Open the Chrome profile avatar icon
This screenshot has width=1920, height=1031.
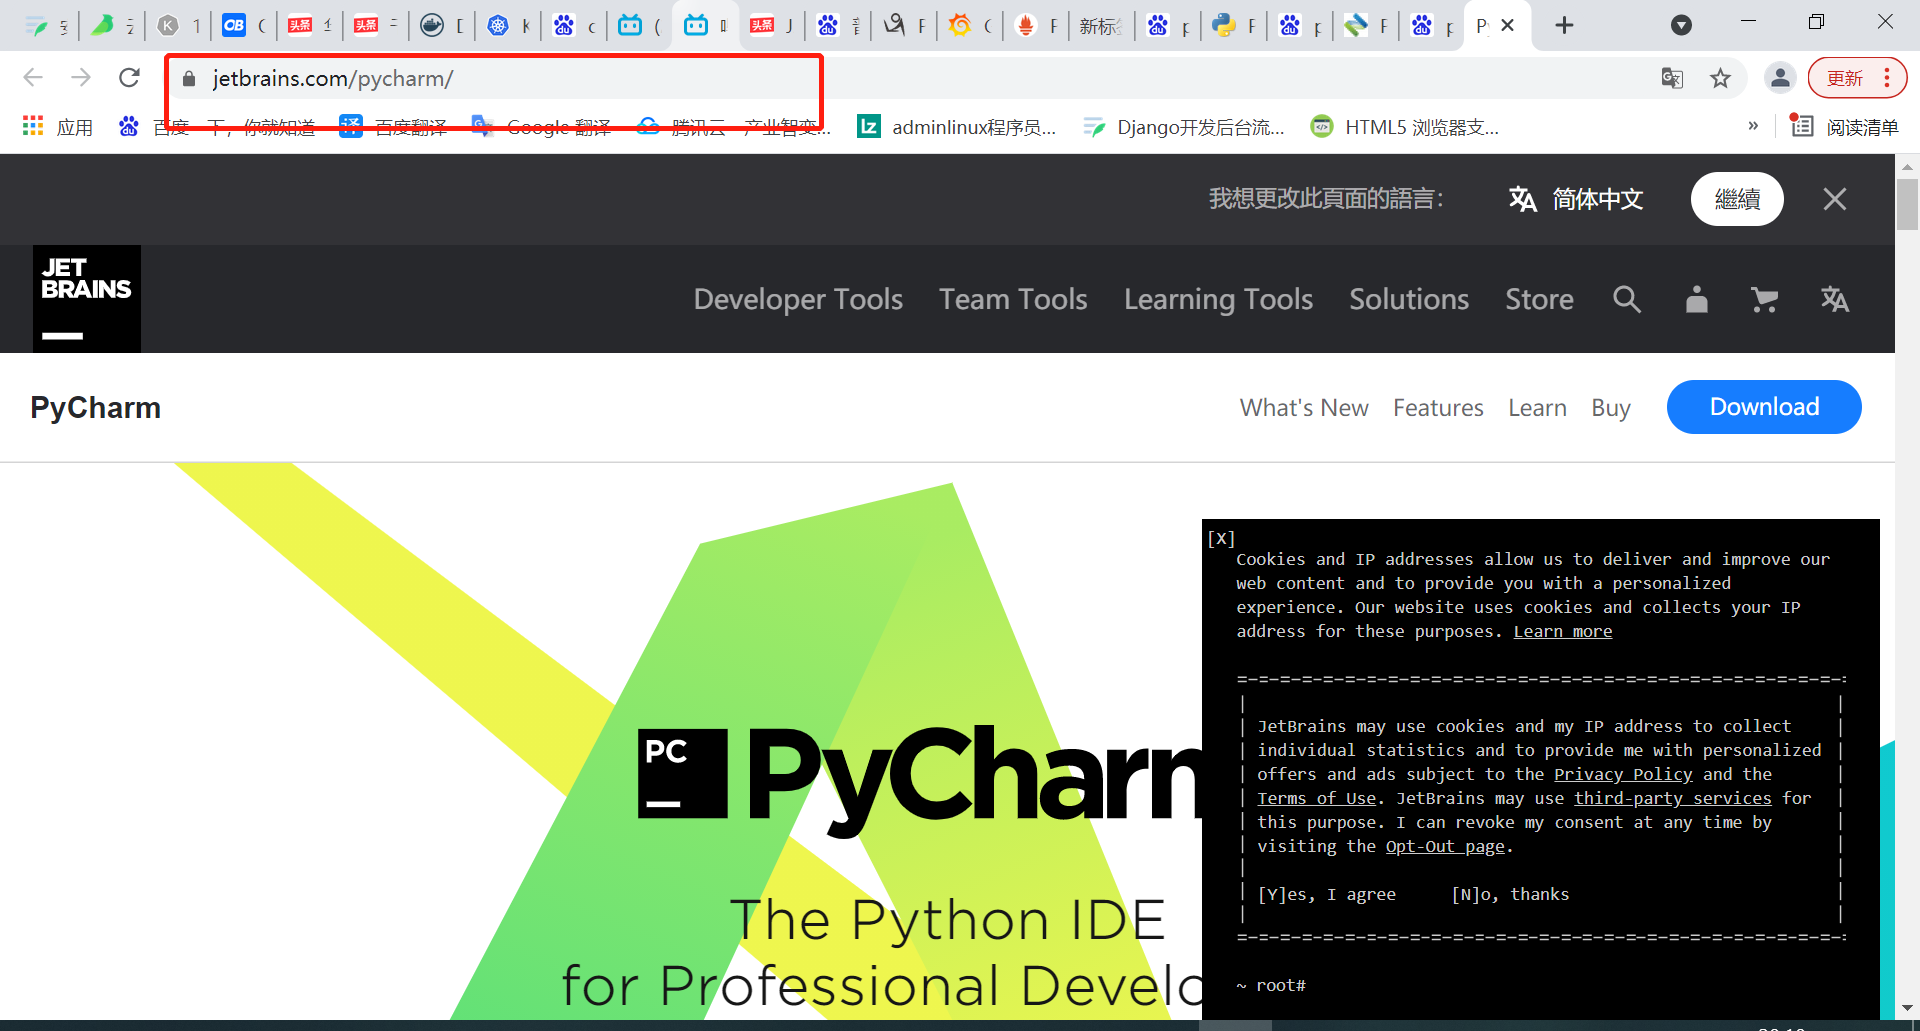pyautogui.click(x=1780, y=78)
